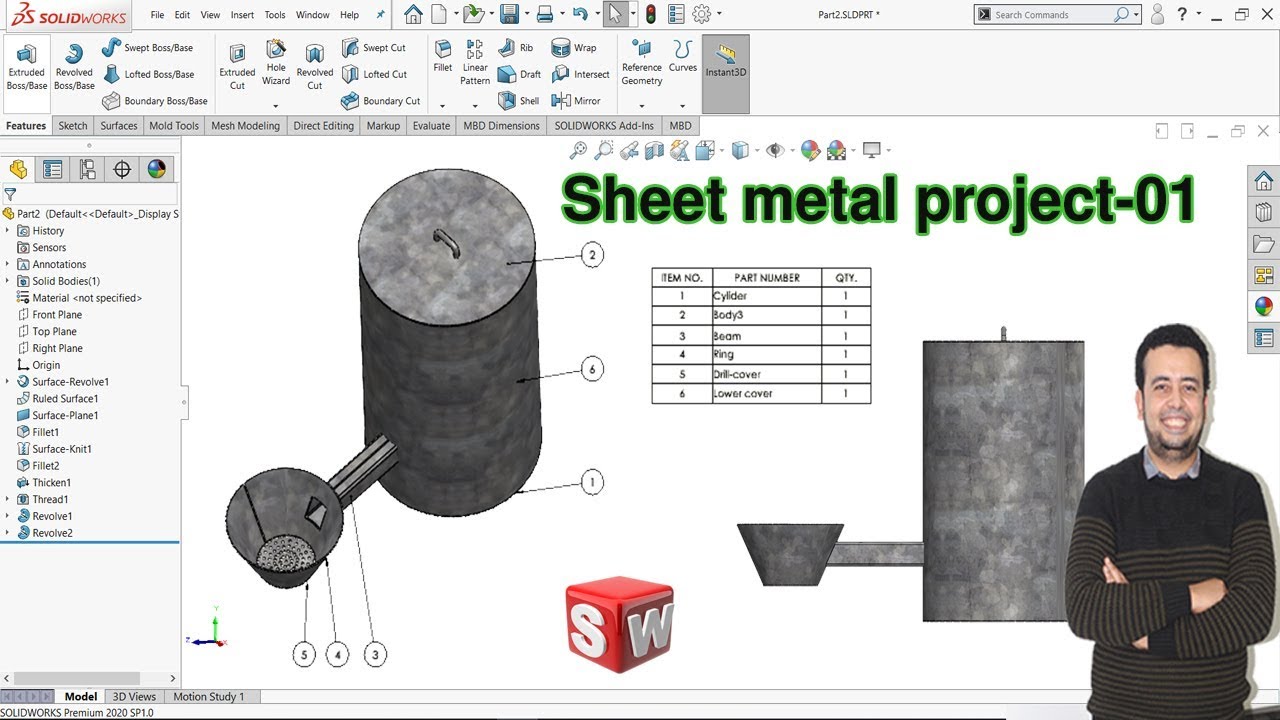The height and width of the screenshot is (720, 1280).
Task: Select the Boundary Cut feature
Action: click(x=380, y=101)
